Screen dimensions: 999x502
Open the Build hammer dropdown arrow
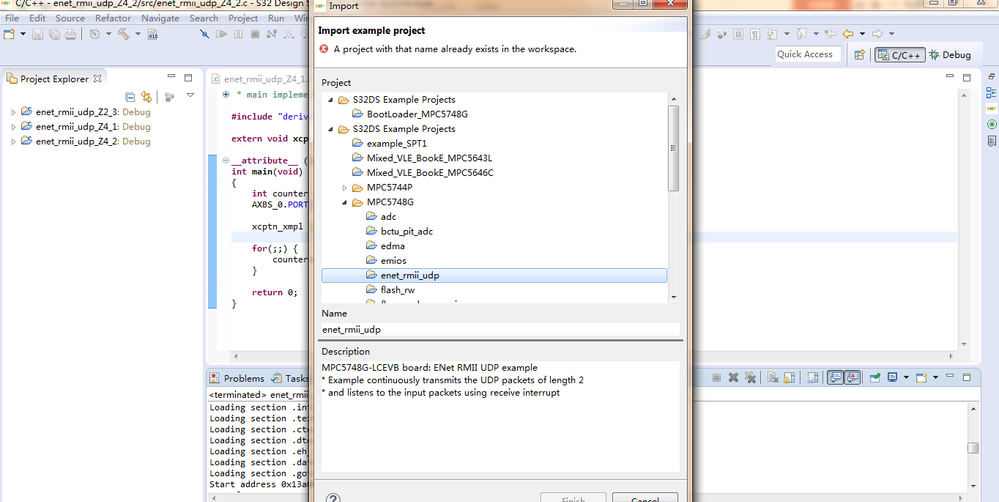138,34
